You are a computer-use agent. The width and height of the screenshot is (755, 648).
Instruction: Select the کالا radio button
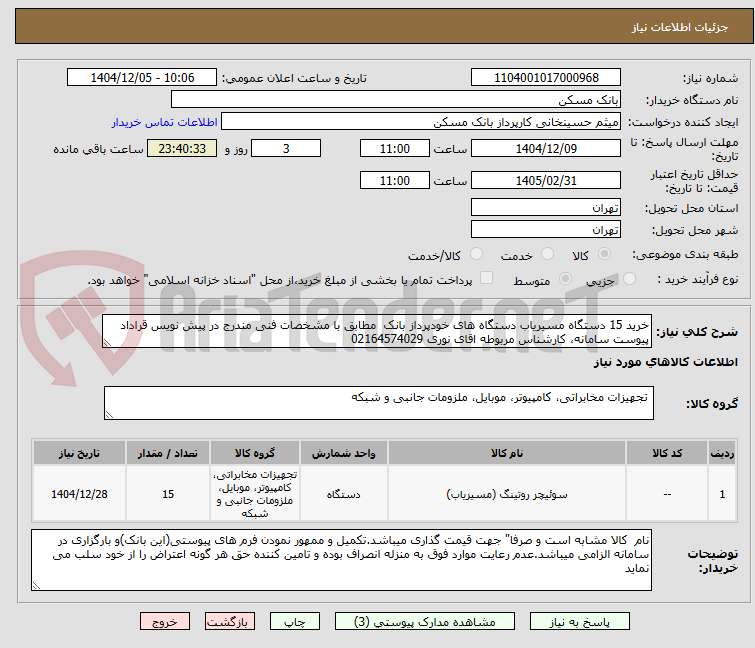pos(604,254)
